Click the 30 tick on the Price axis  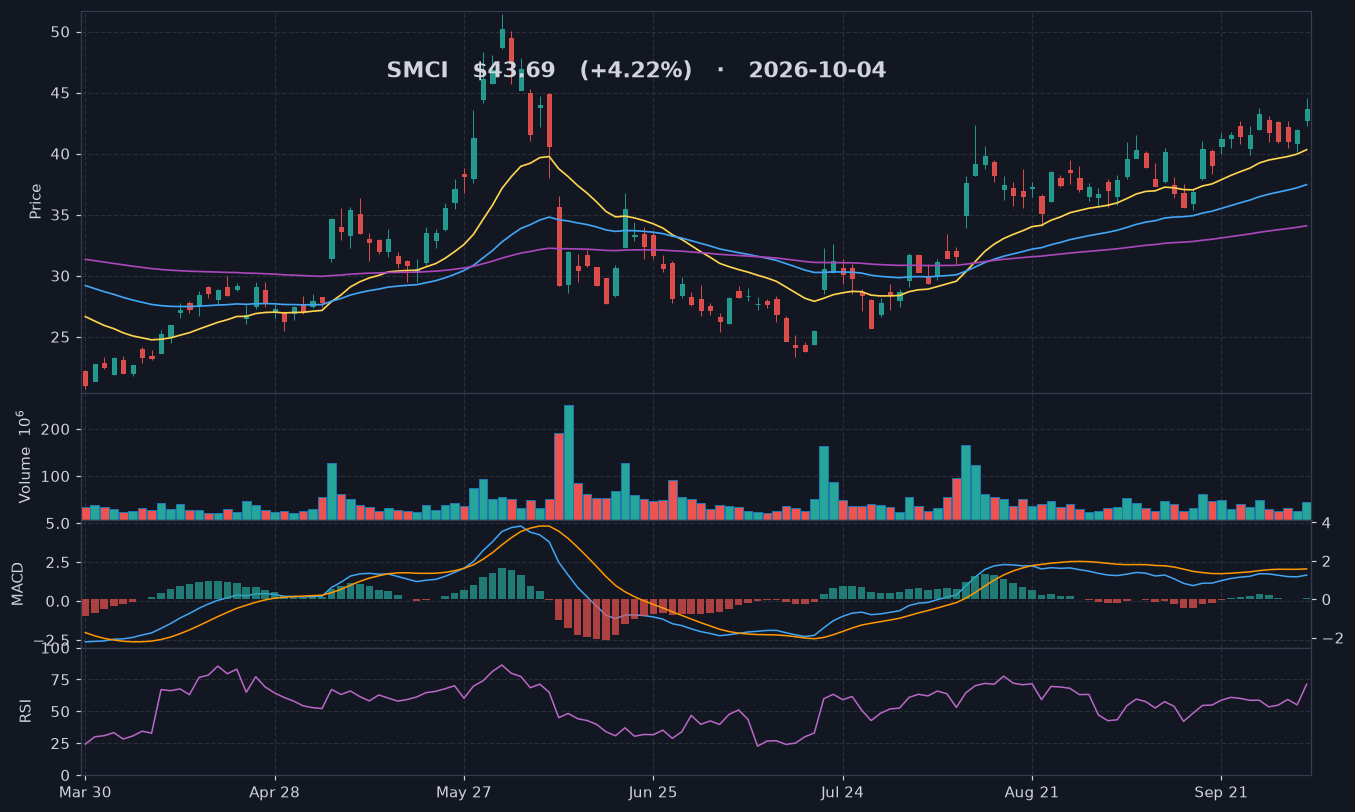[x=60, y=277]
